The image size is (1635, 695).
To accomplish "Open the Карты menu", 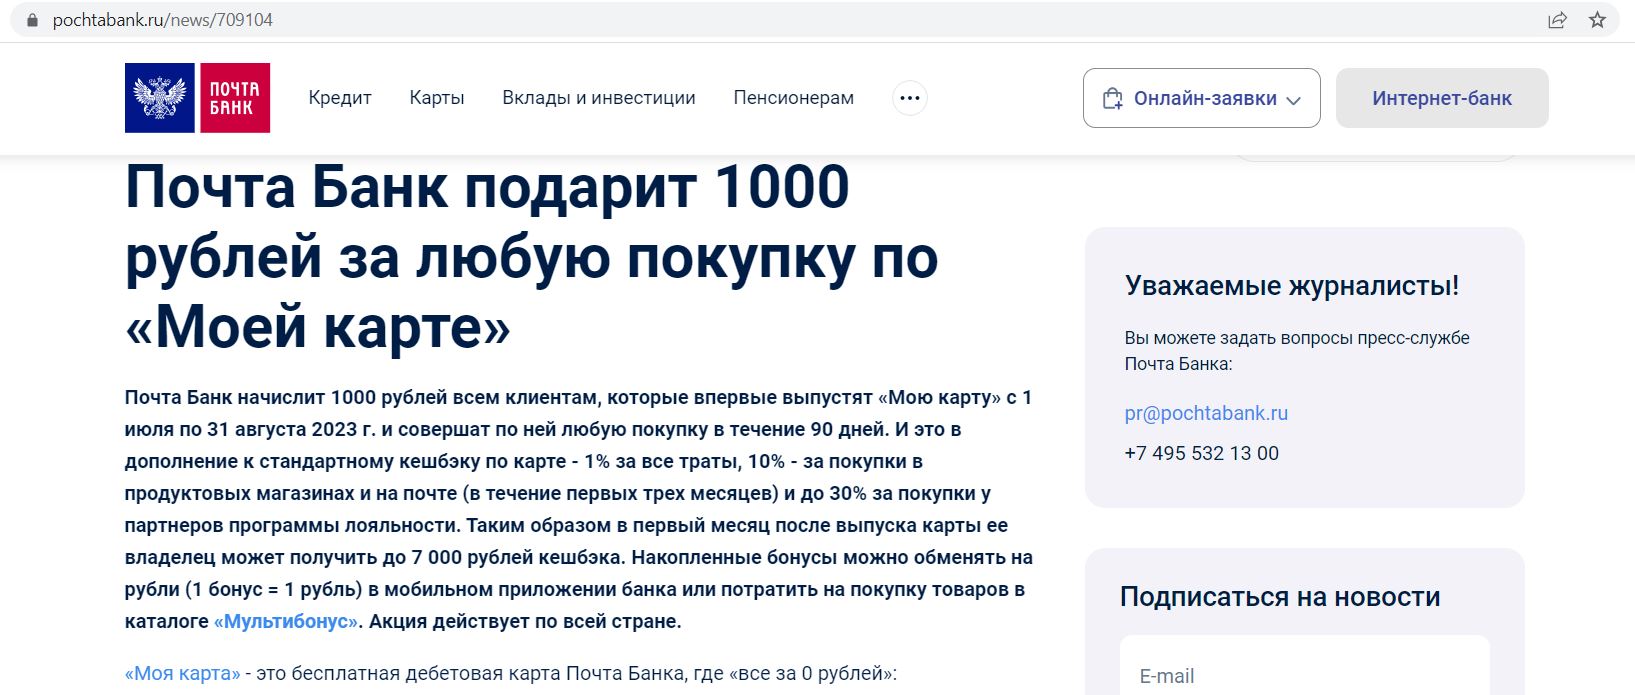I will coord(437,98).
